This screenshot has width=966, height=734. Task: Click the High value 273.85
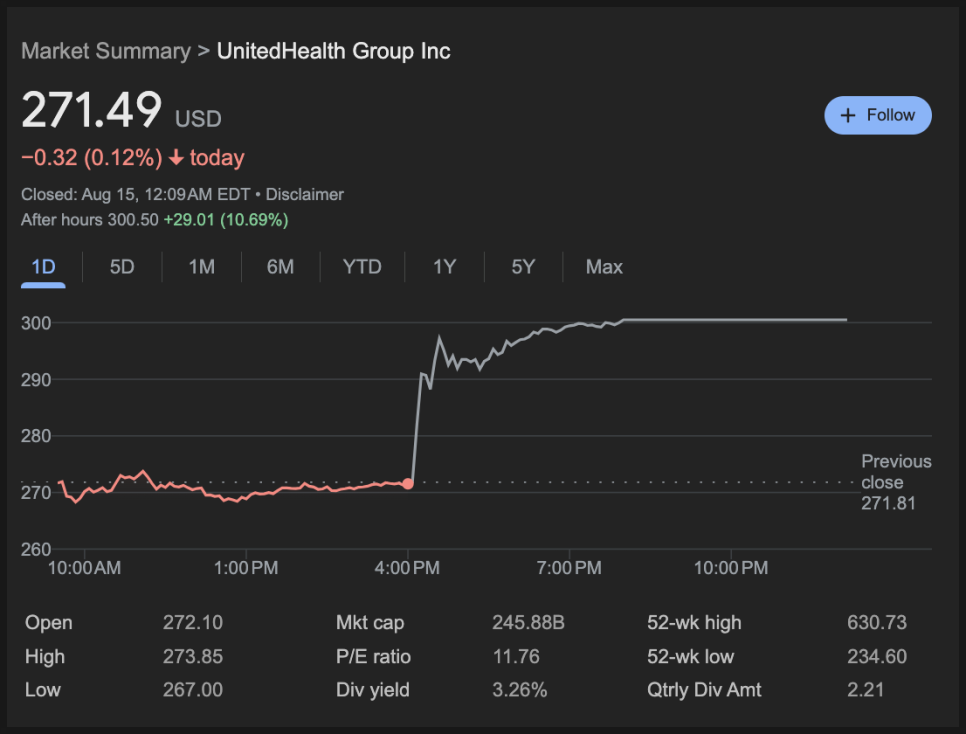click(x=193, y=656)
